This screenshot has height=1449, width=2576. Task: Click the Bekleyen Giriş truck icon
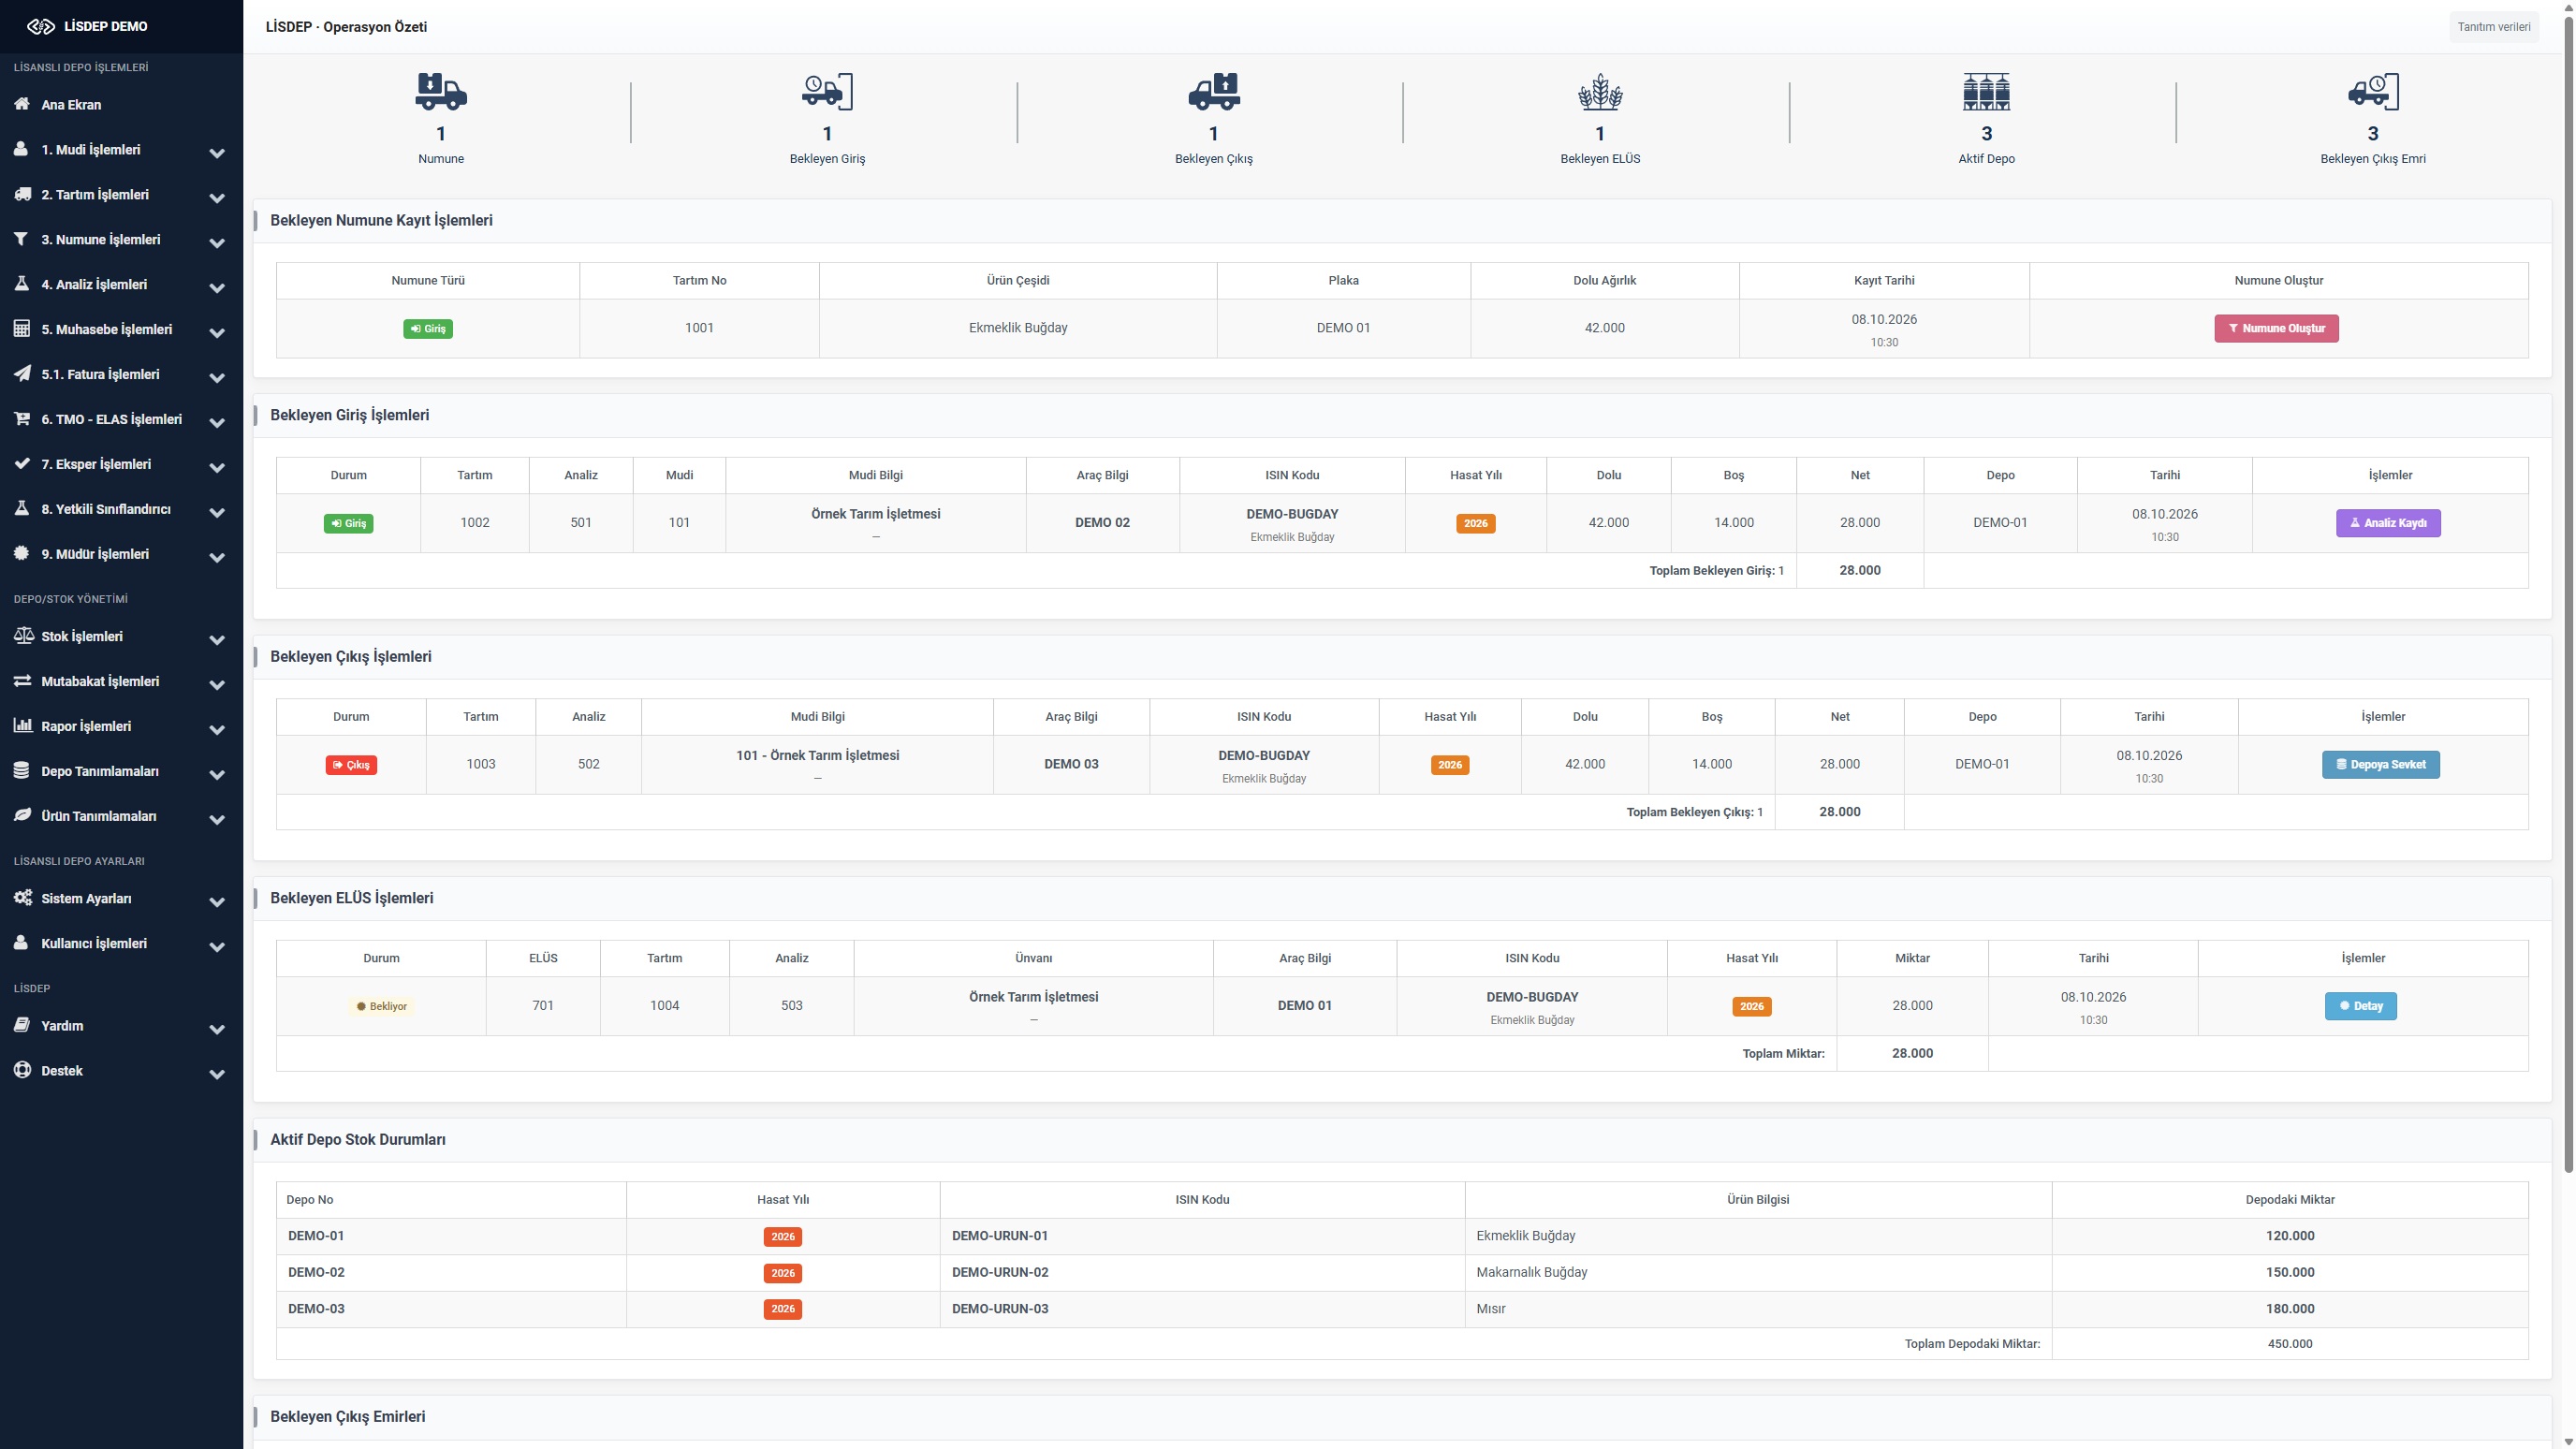pos(827,91)
